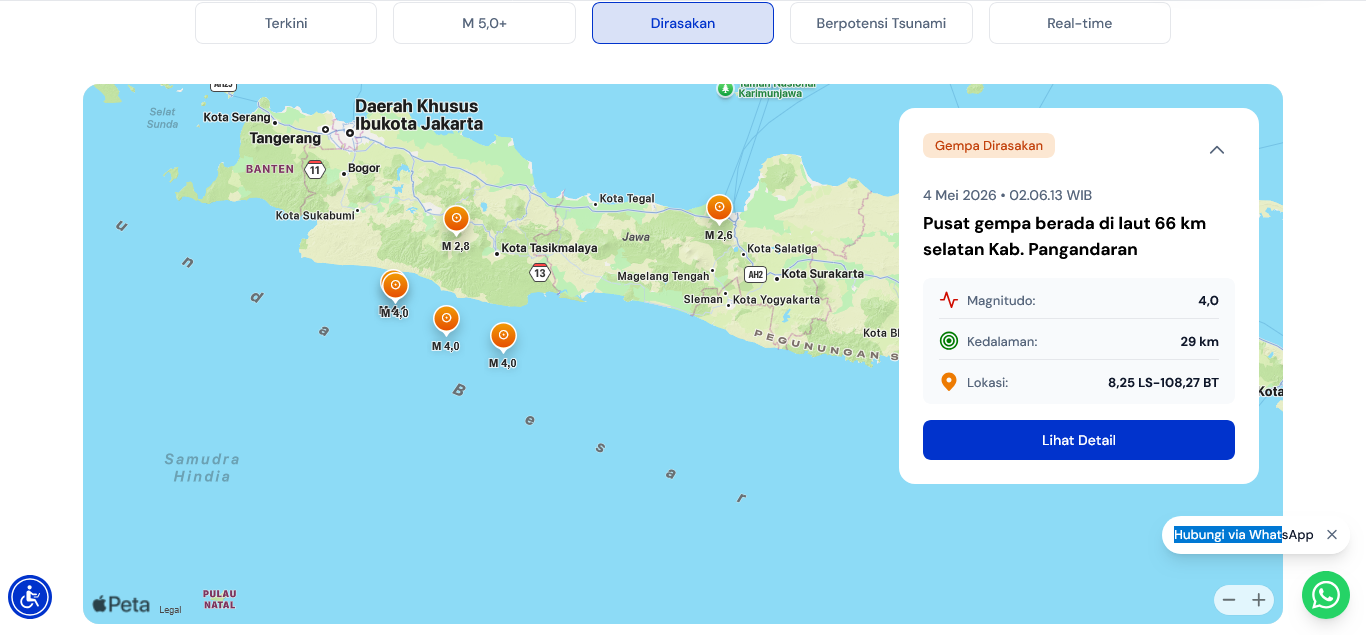The width and height of the screenshot is (1366, 635).
Task: Open the Legal link on map
Action: coord(170,610)
